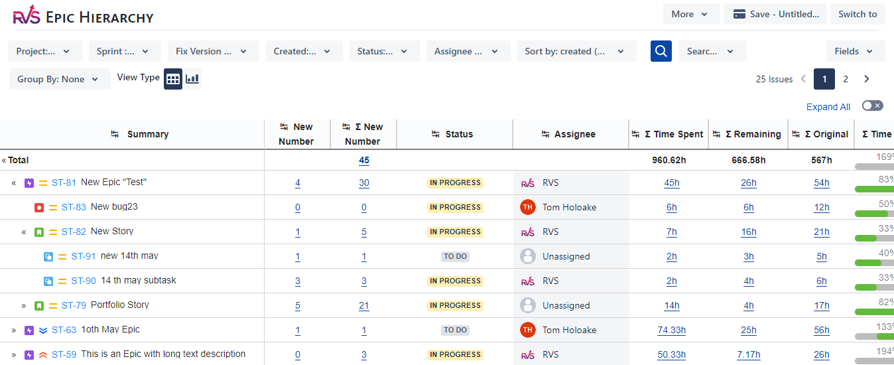Screen dimensions: 894x365
Task: Click the progress bar in ST-81 row
Action: coord(875,189)
